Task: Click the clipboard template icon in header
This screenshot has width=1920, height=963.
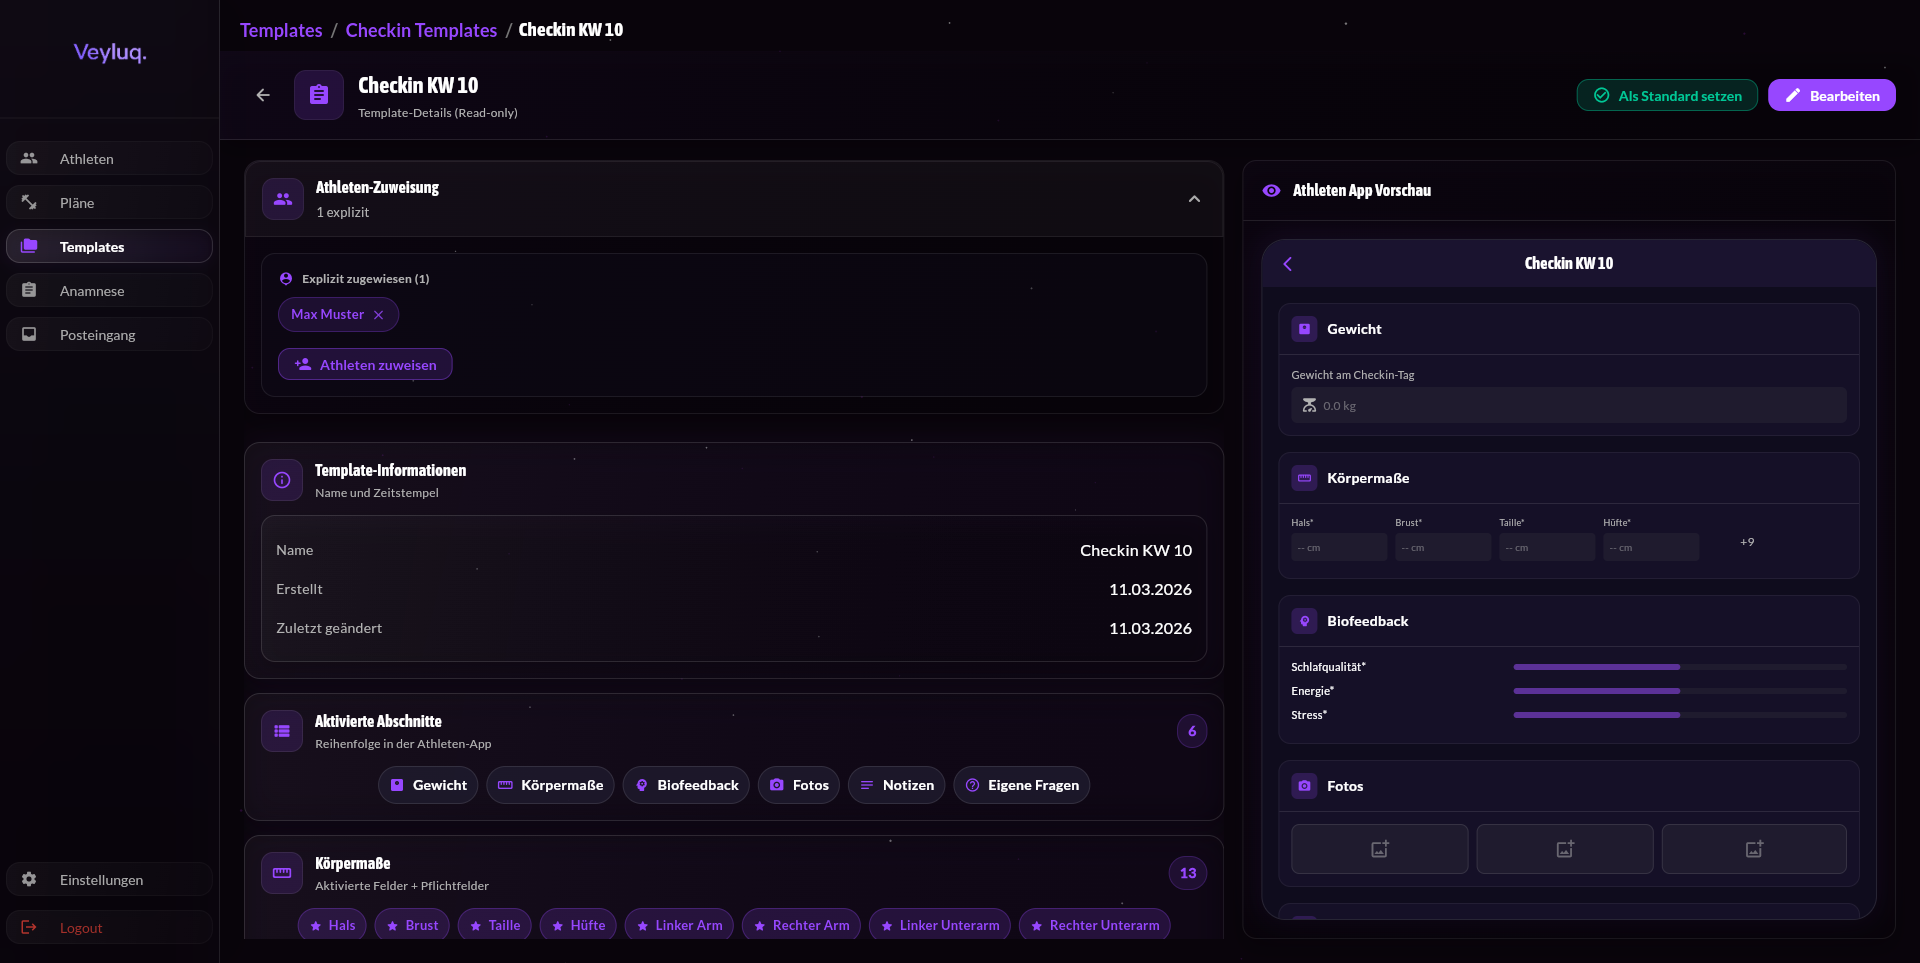Action: pos(319,95)
